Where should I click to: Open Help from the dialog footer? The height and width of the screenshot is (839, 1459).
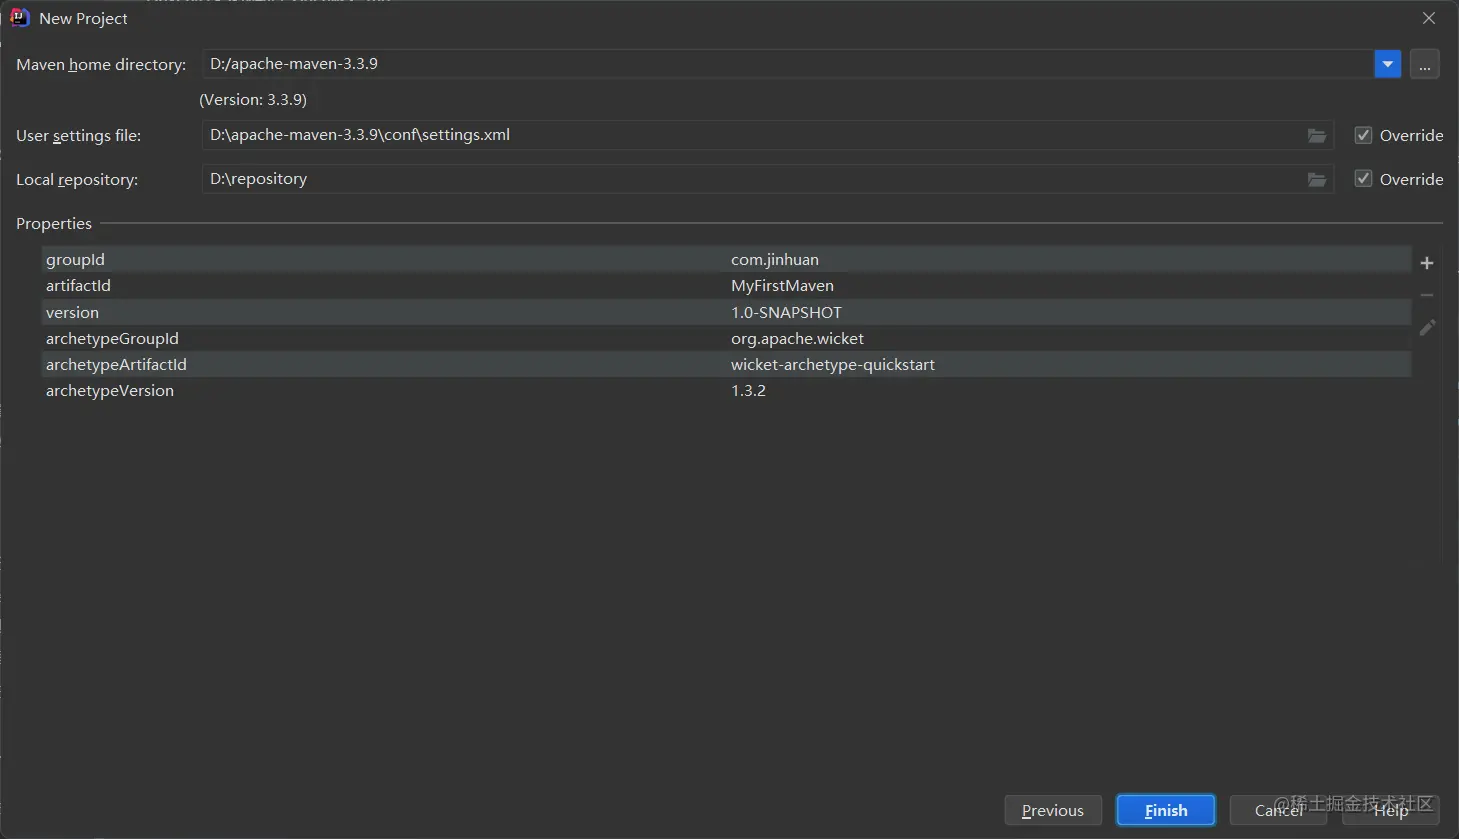(1391, 810)
